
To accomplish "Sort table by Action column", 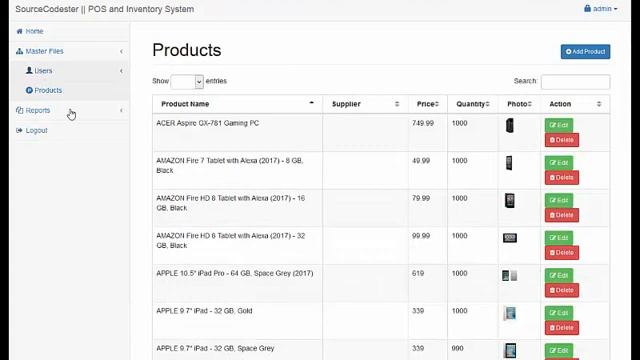I will pyautogui.click(x=575, y=104).
